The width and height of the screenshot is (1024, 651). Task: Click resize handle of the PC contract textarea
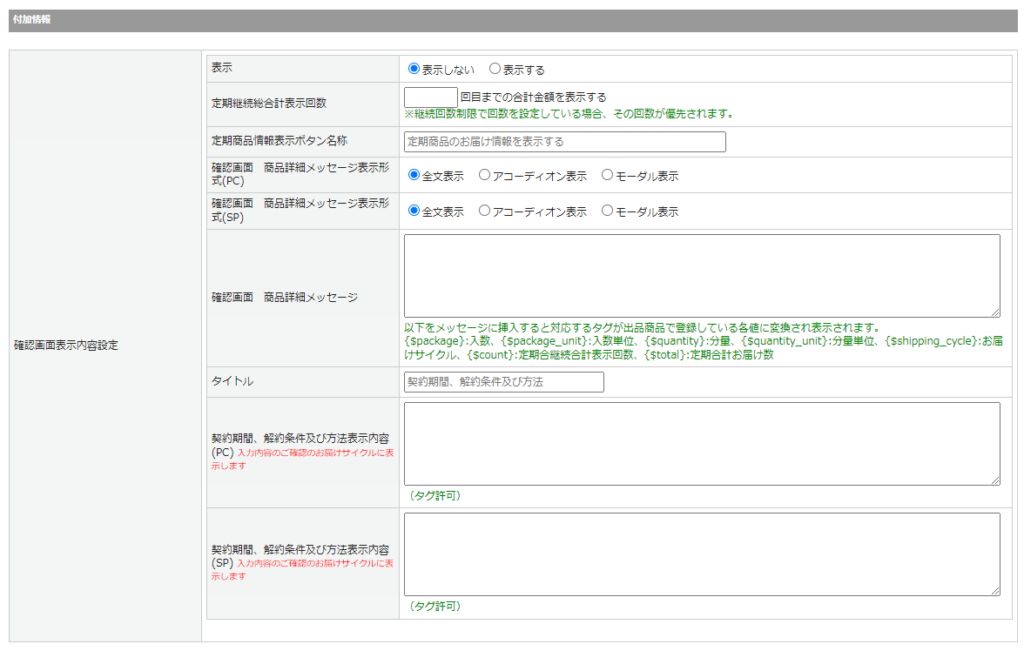[x=995, y=480]
